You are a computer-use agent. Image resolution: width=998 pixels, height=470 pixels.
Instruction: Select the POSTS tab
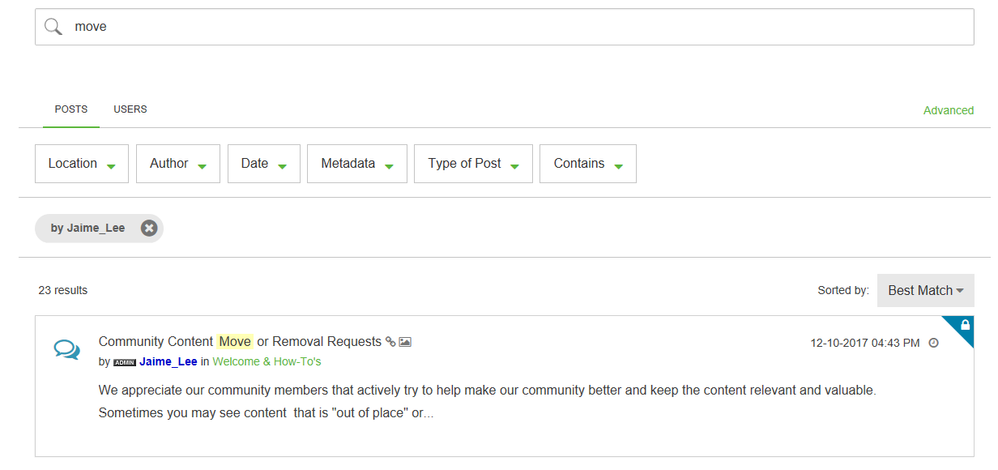click(71, 110)
